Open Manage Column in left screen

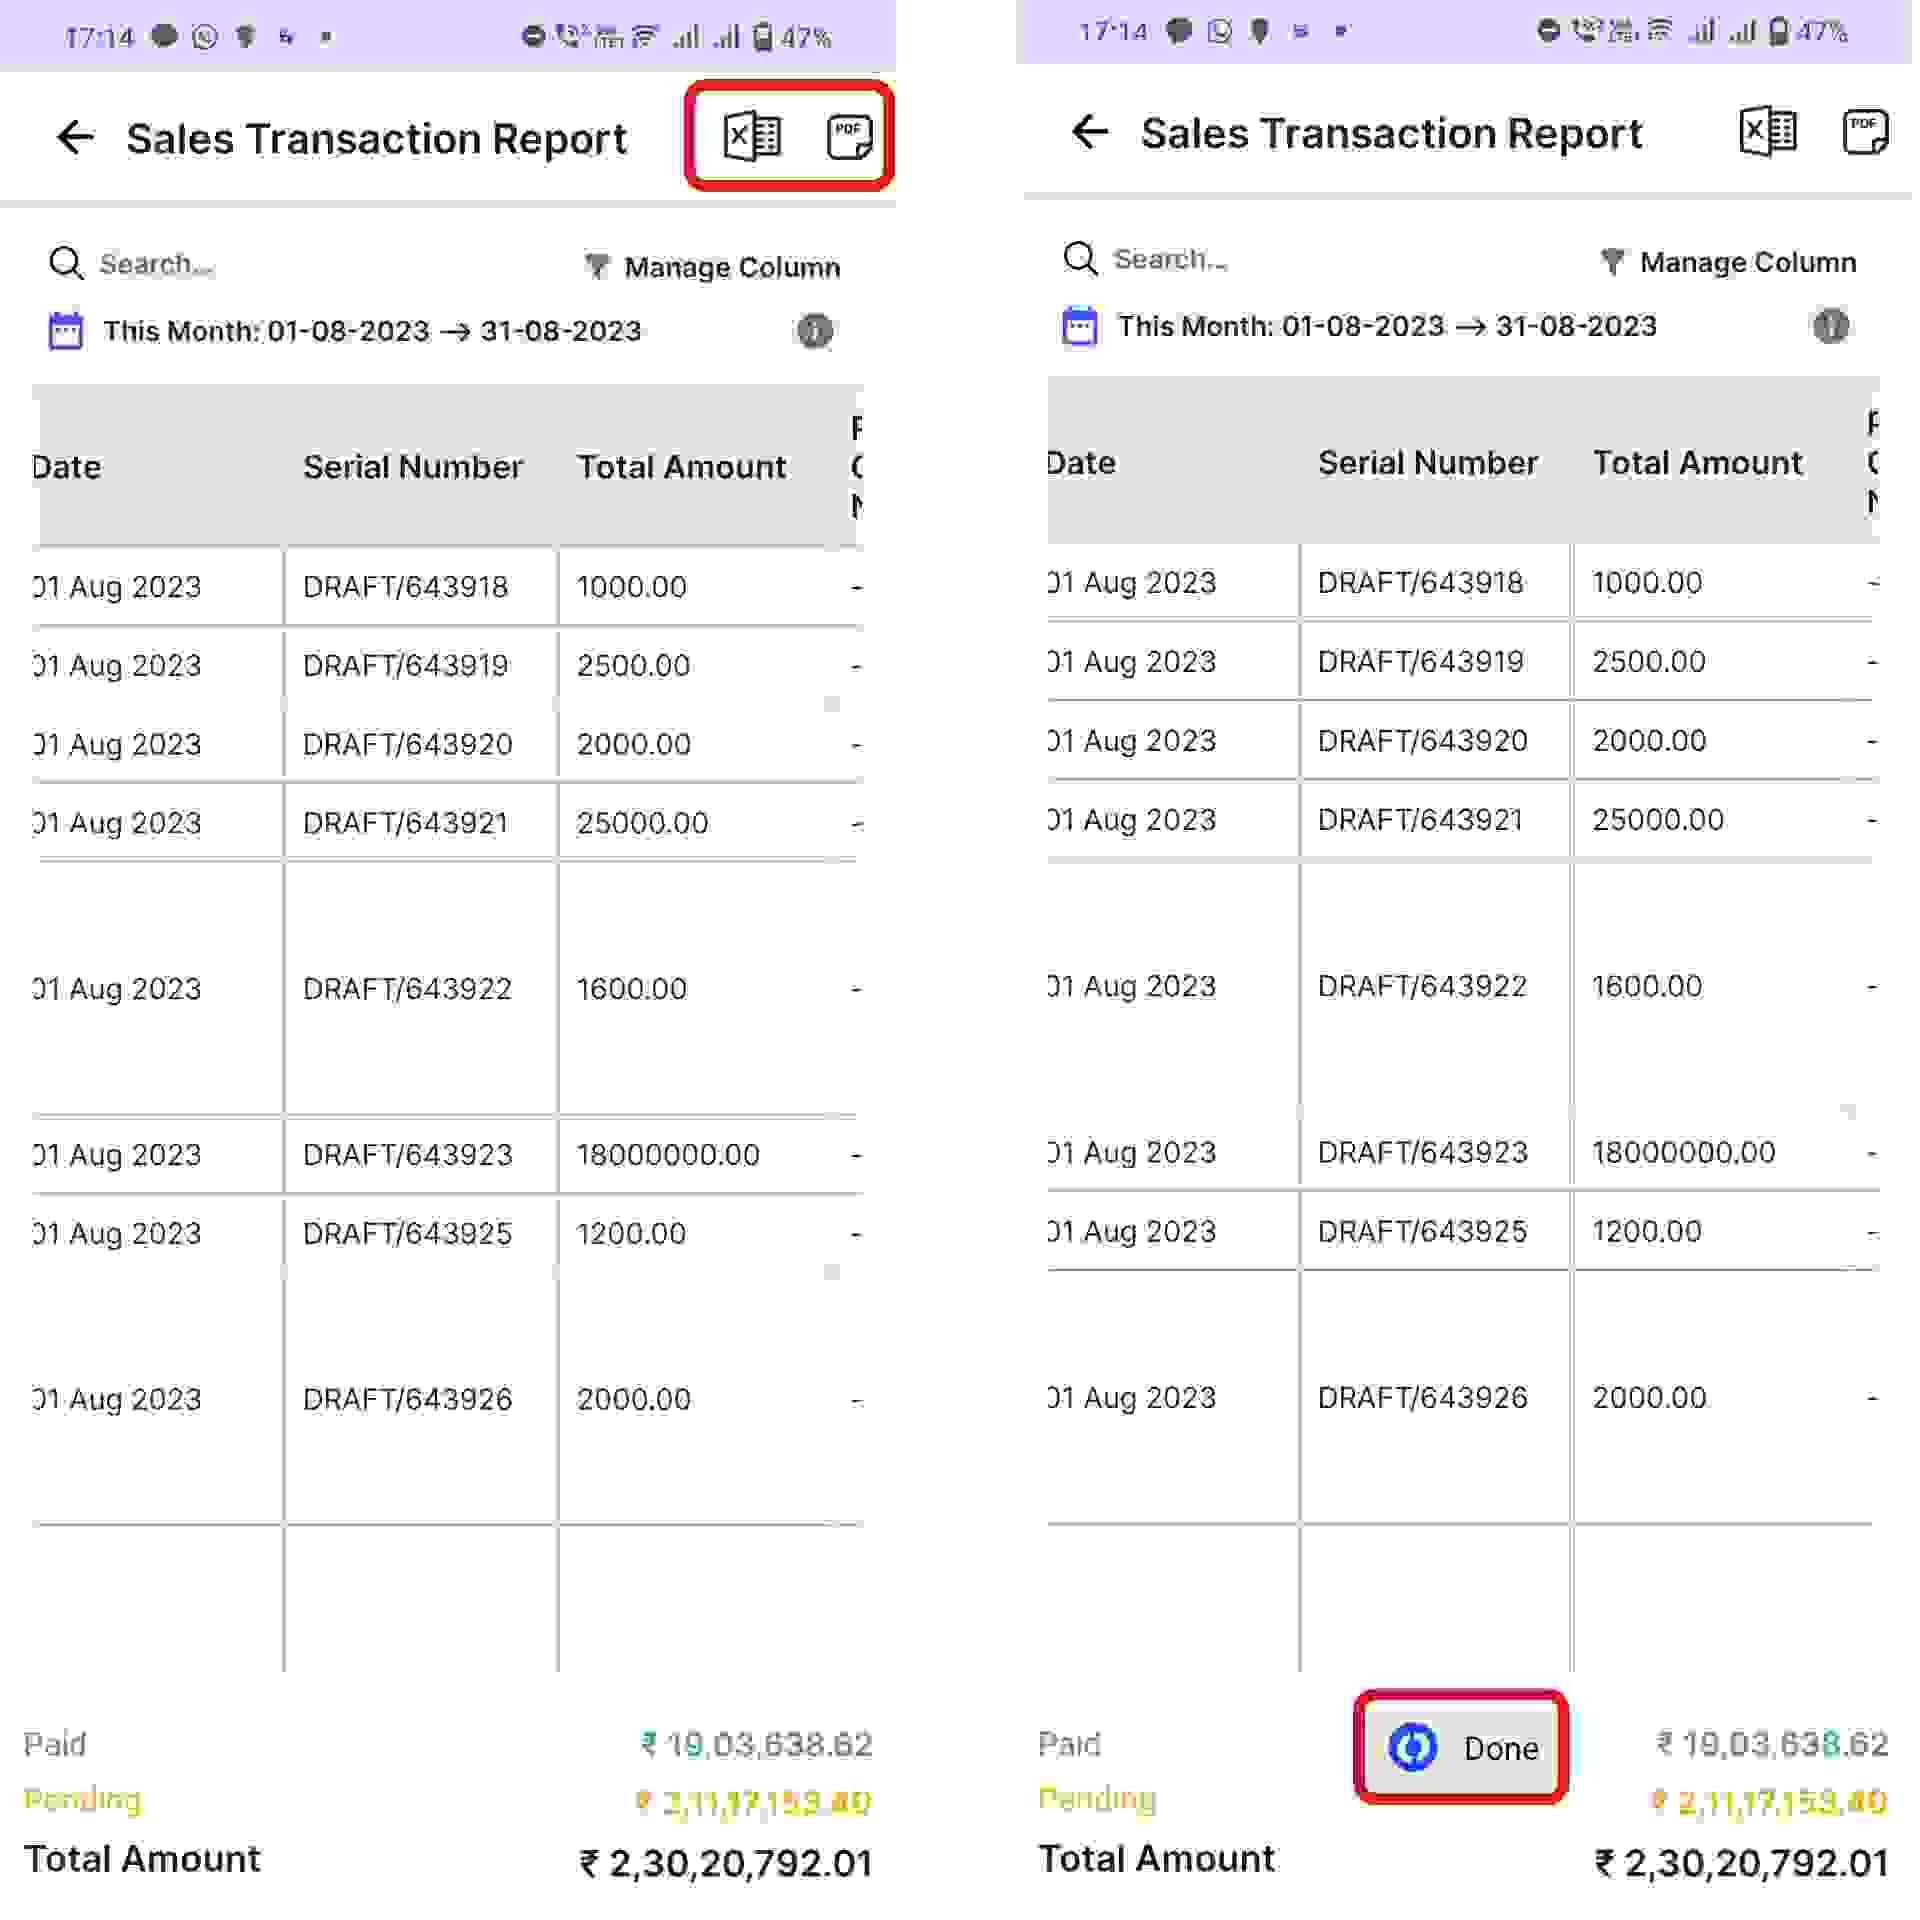(x=713, y=267)
